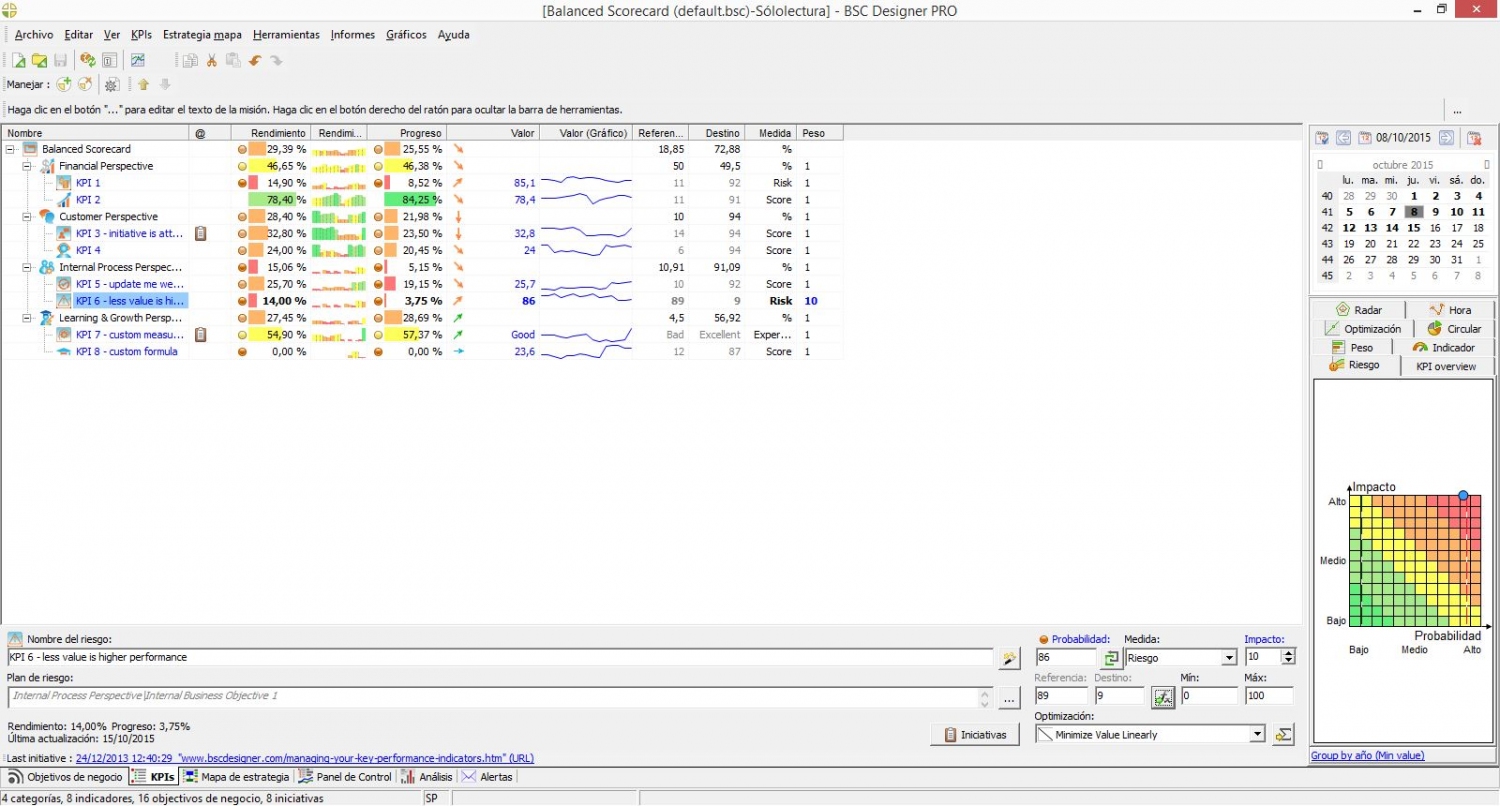
Task: Collapse the Customer Perspective tree node
Action: point(27,217)
